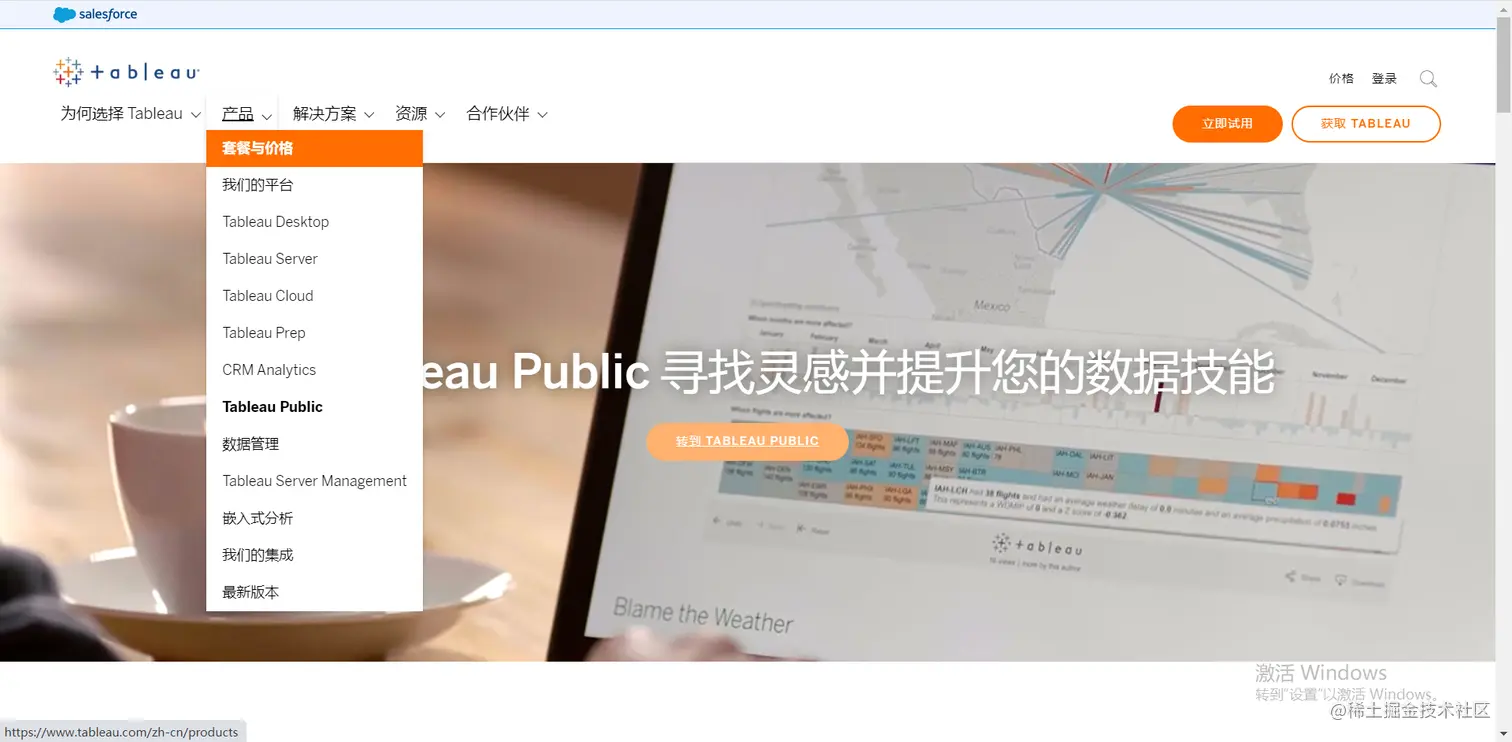This screenshot has width=1512, height=742.
Task: Choose Tableau Prep from the menu
Action: pos(314,333)
